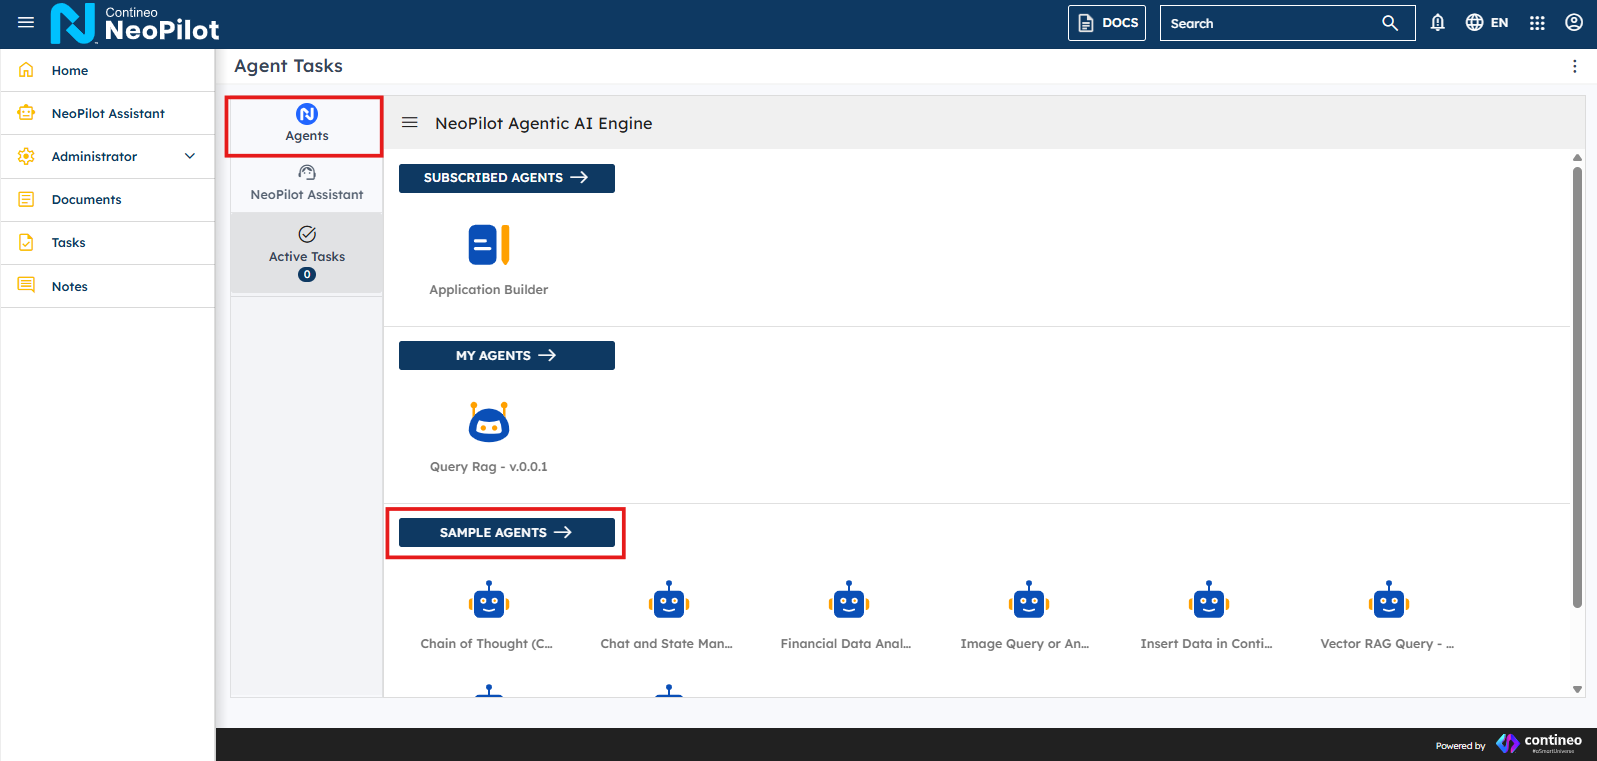
Task: Open Agent Tasks three-dot options menu
Action: [x=1574, y=66]
